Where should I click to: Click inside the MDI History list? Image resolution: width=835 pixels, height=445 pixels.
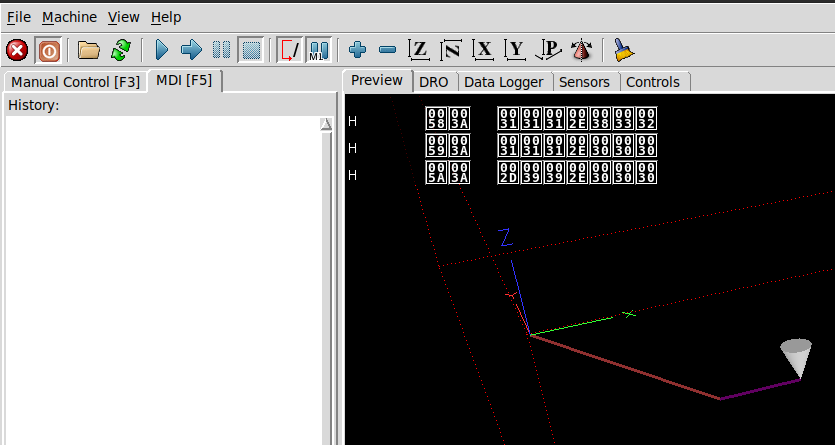point(162,280)
